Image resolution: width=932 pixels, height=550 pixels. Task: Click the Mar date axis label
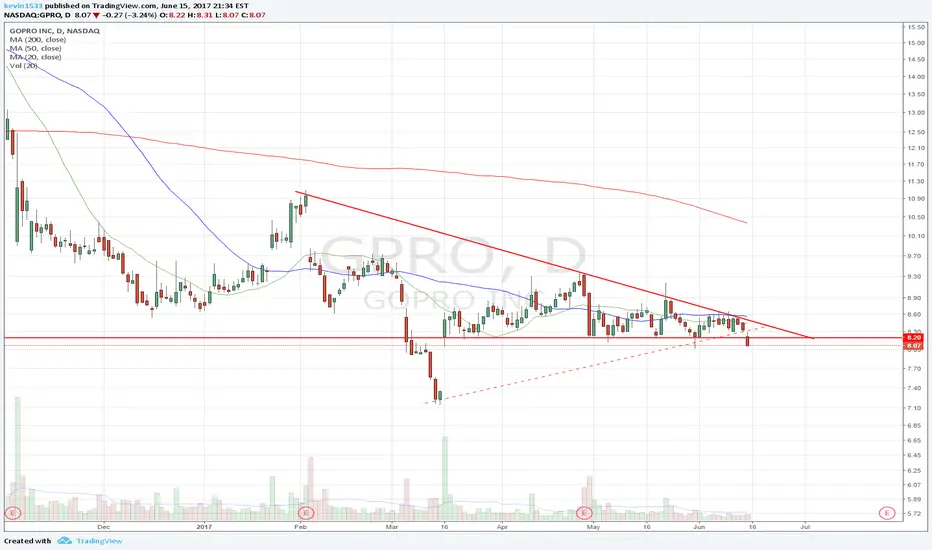coord(392,527)
